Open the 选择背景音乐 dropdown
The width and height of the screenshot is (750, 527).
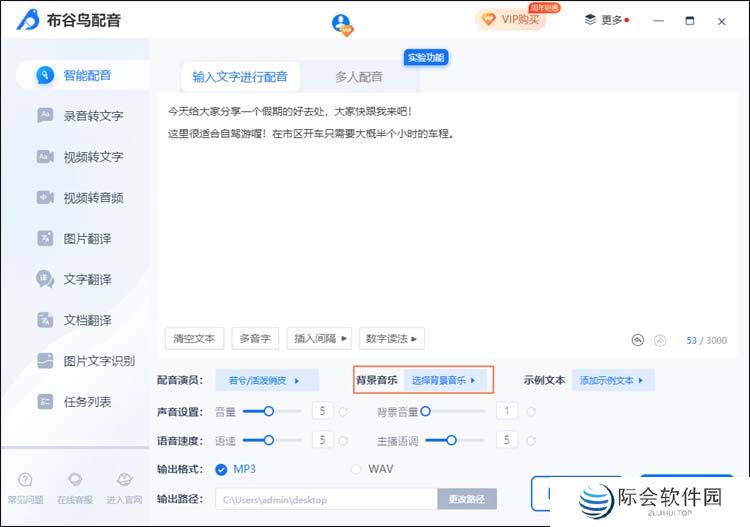pyautogui.click(x=446, y=380)
